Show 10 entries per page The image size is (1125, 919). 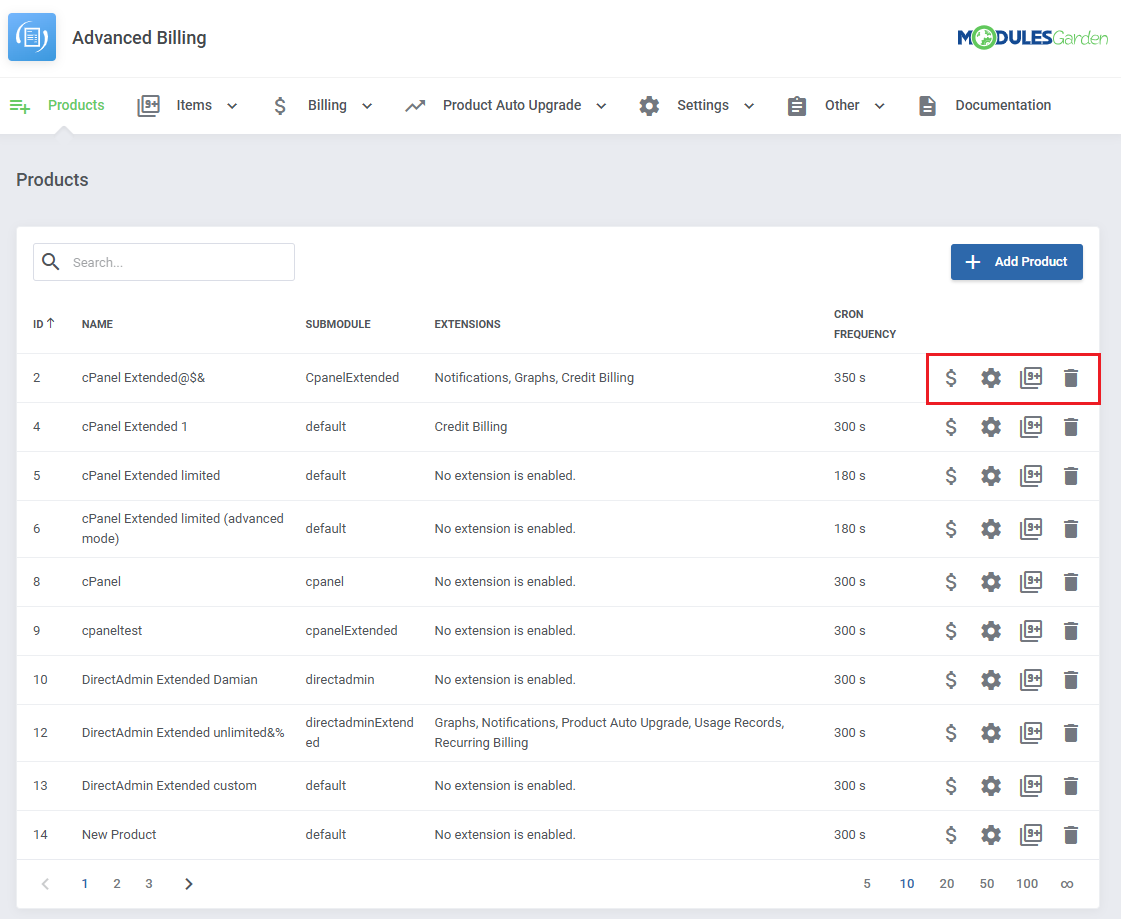[x=907, y=884]
